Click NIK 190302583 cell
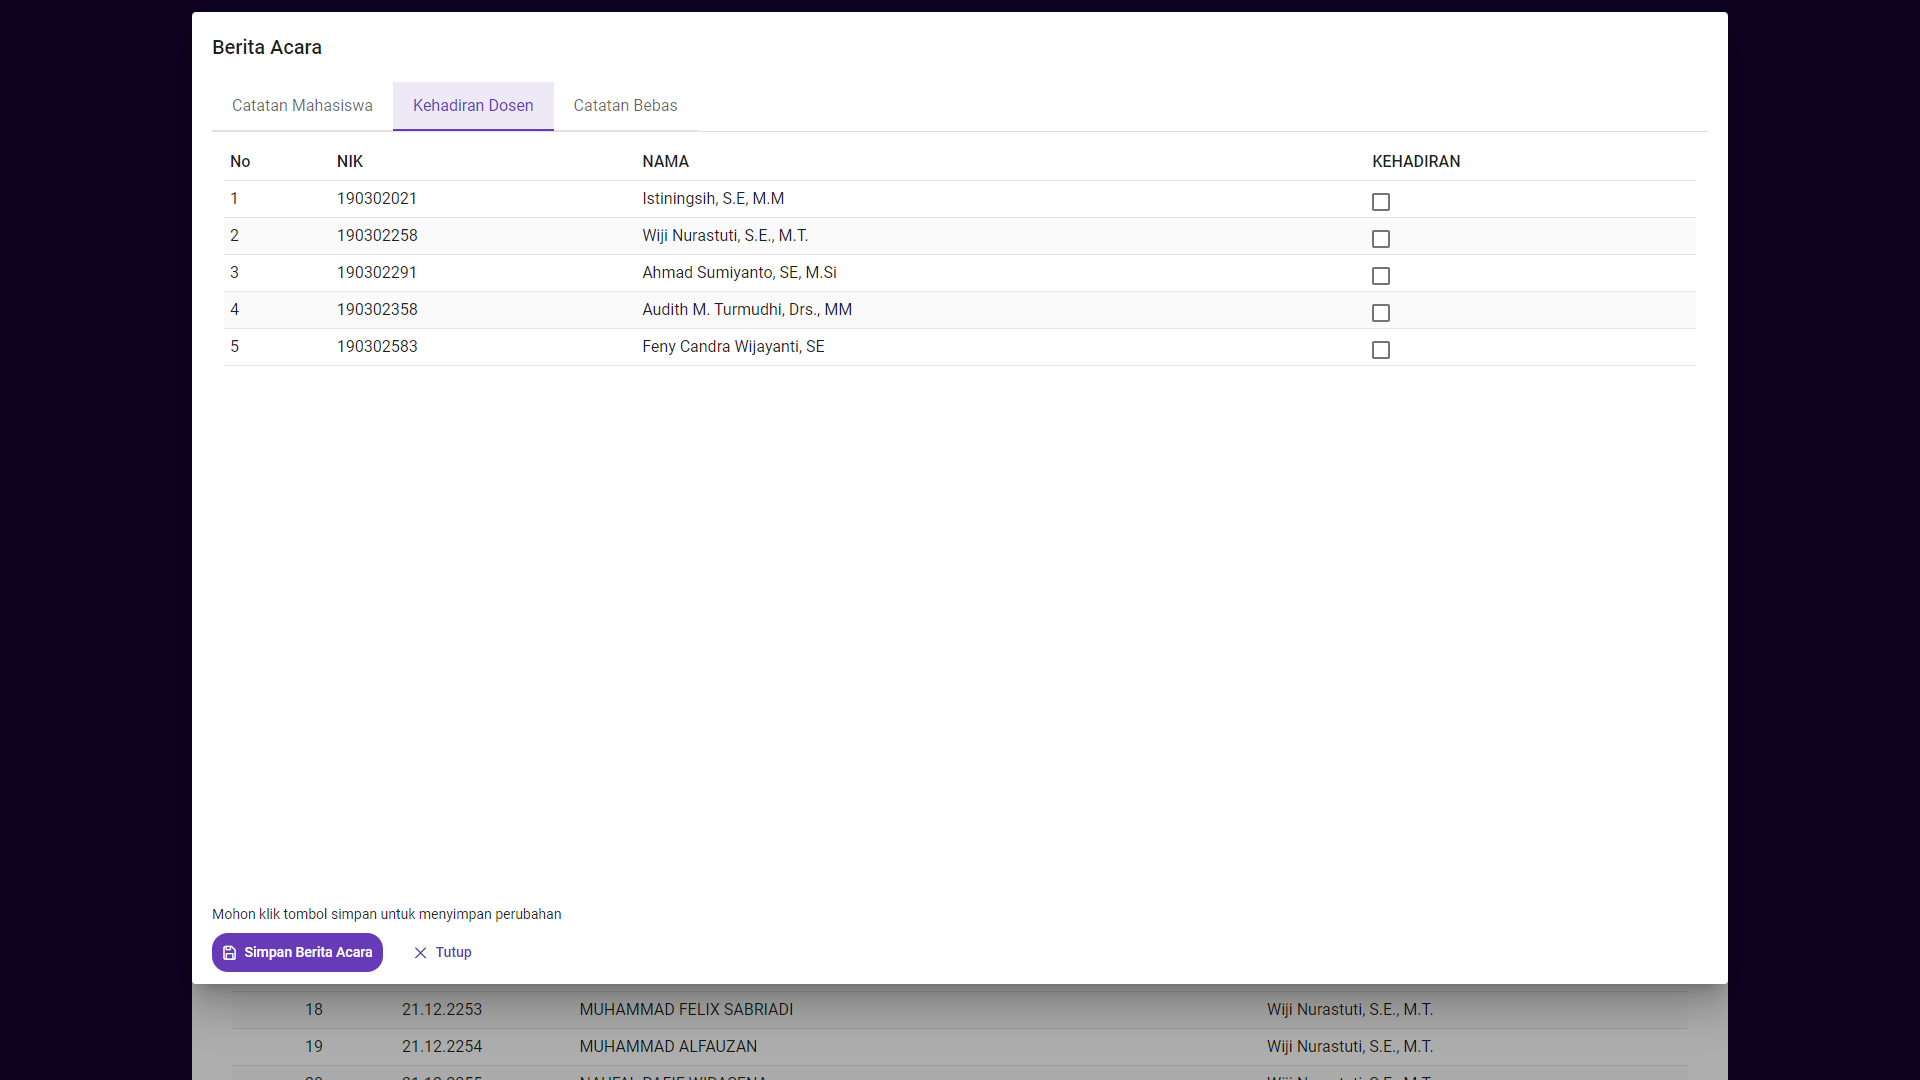Viewport: 1920px width, 1080px height. click(x=377, y=347)
